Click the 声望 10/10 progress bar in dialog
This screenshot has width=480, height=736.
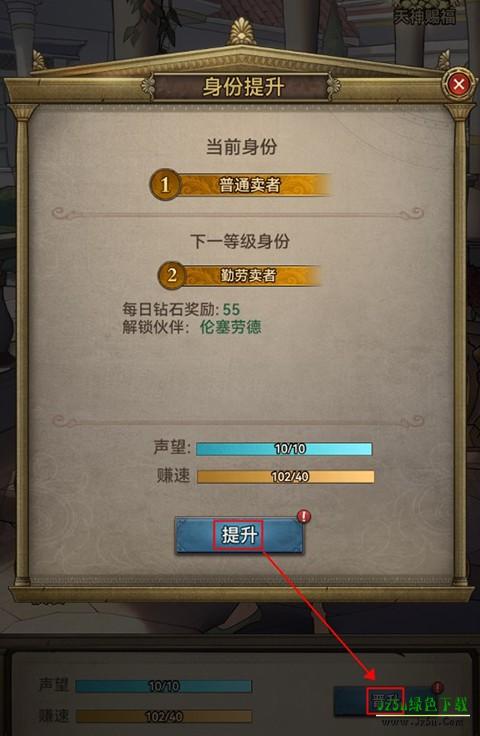[284, 449]
